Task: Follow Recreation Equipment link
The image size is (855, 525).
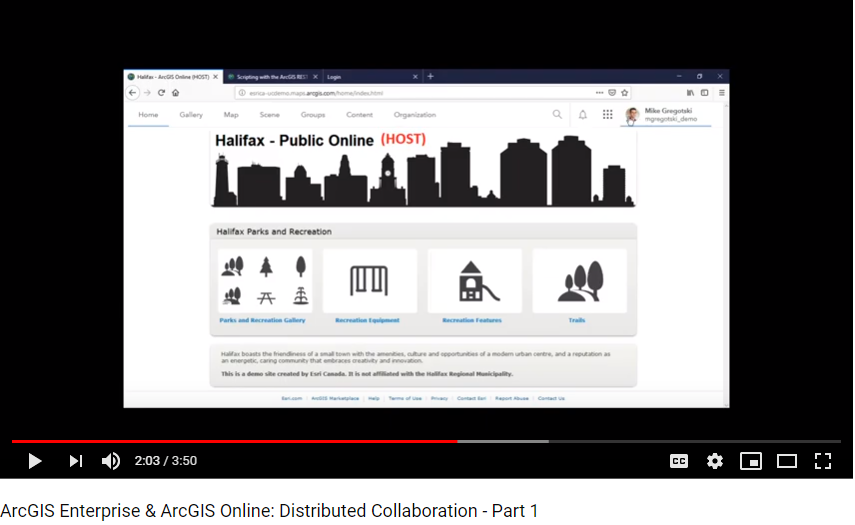Action: pyautogui.click(x=368, y=321)
